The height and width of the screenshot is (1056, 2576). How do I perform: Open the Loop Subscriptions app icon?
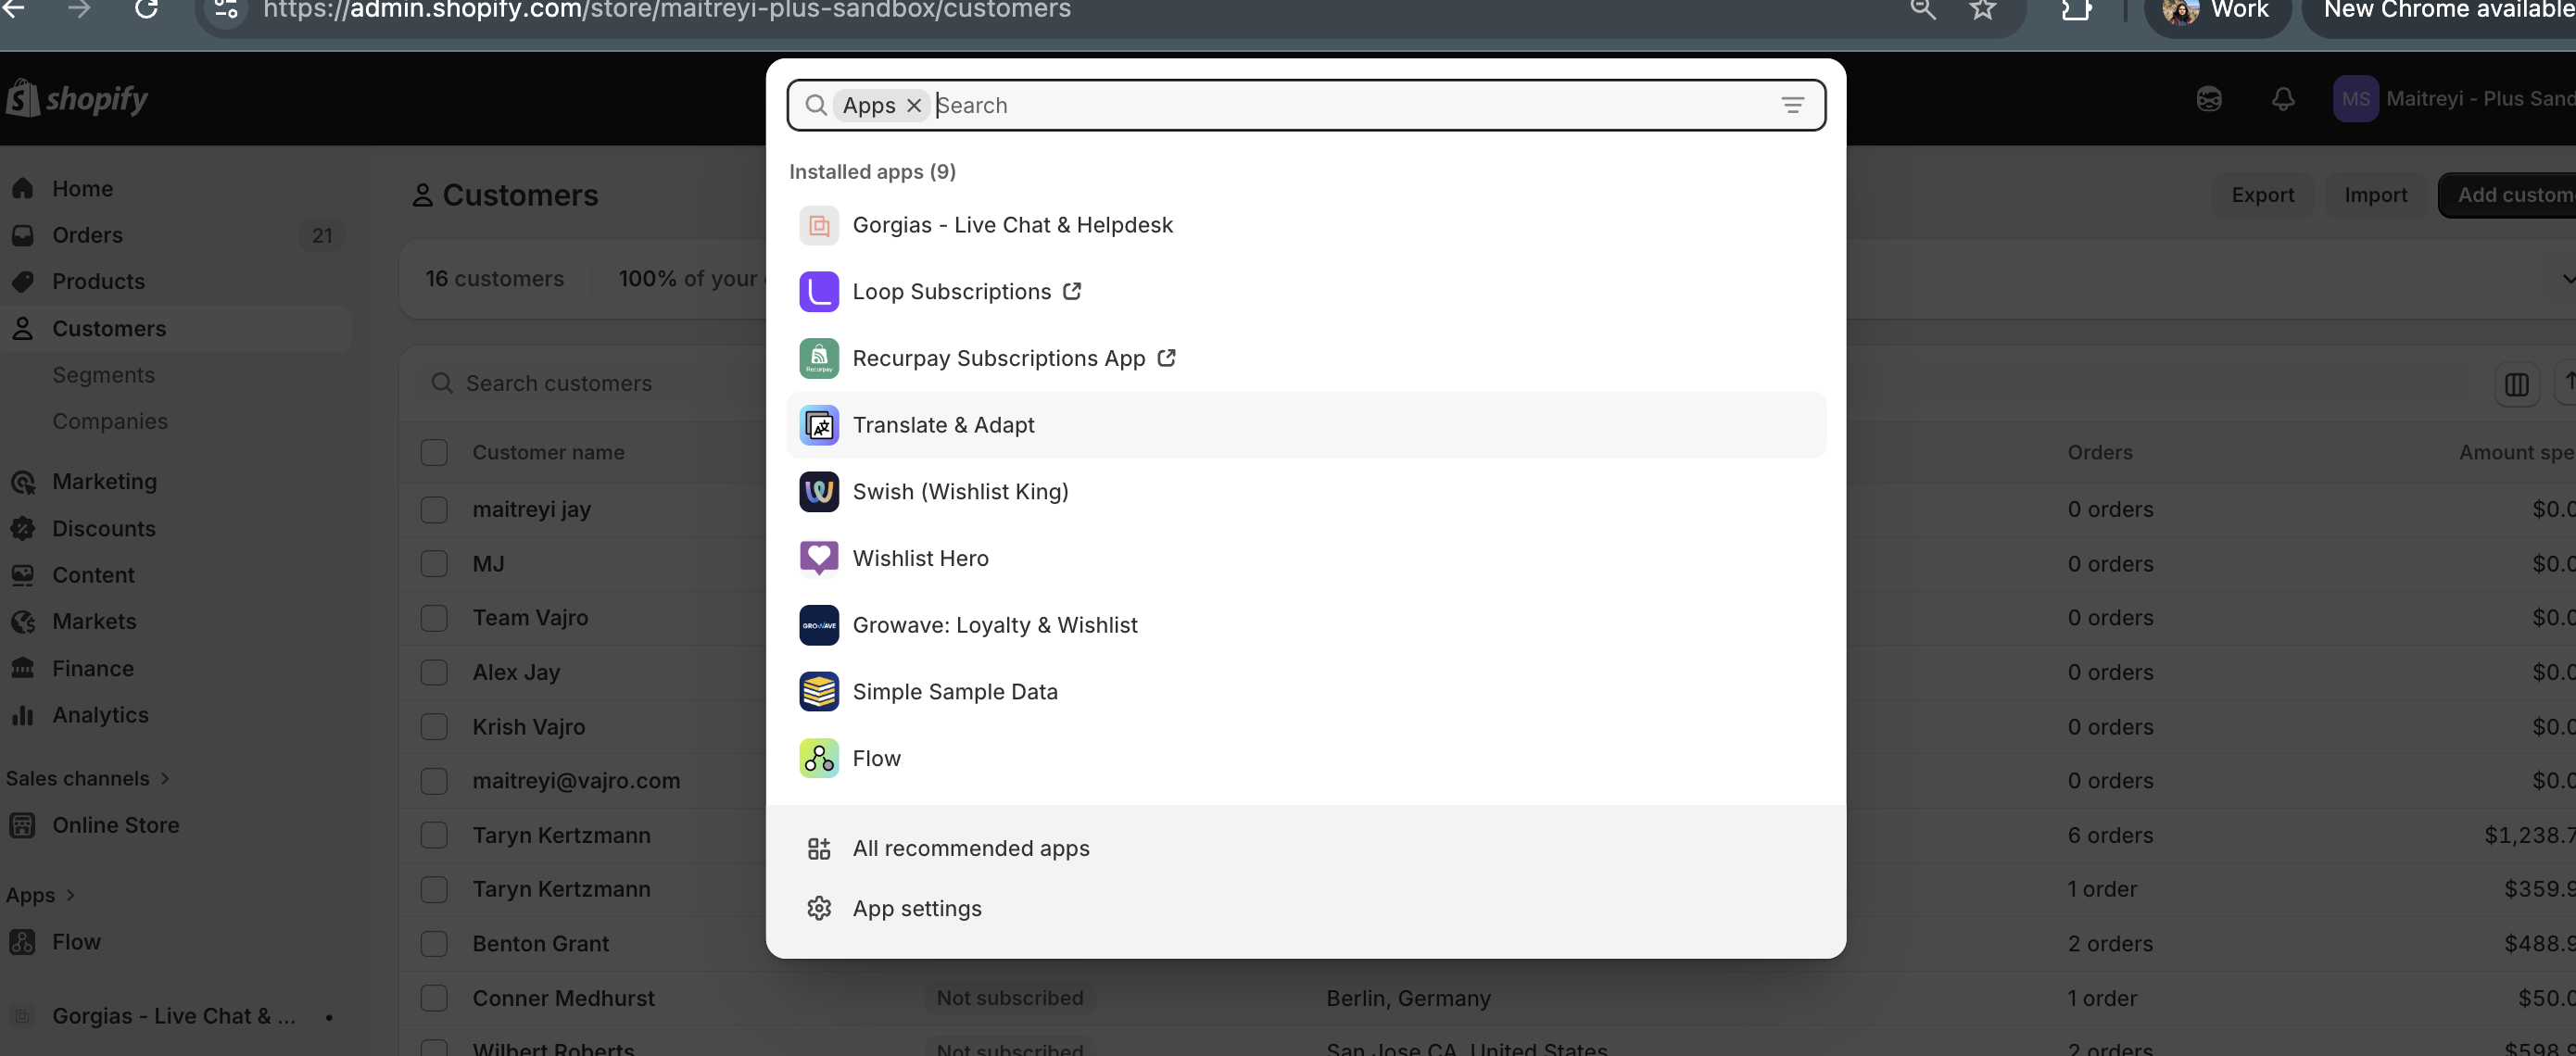pyautogui.click(x=818, y=292)
